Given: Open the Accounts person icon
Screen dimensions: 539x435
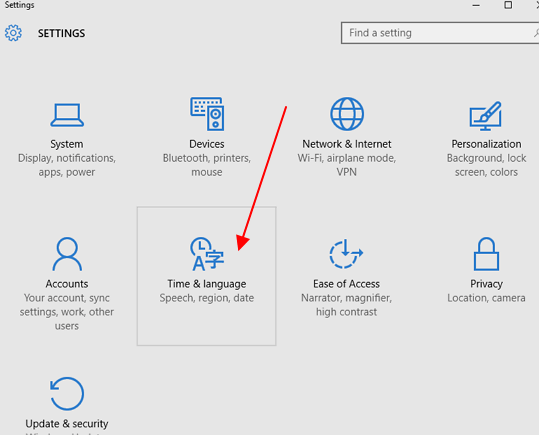Looking at the screenshot, I should pos(67,254).
